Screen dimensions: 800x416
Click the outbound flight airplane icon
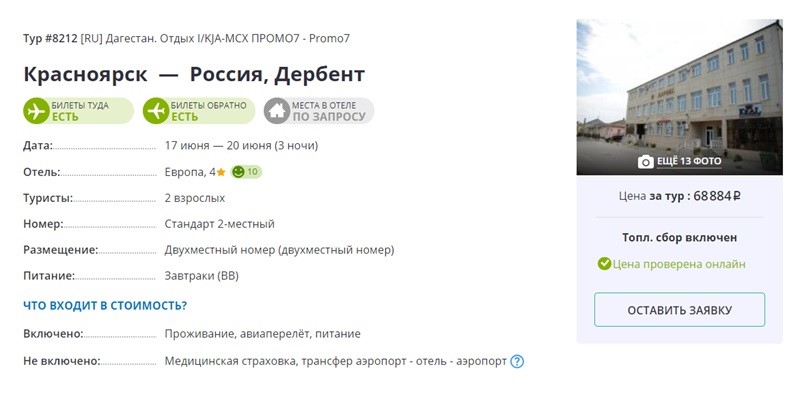(x=36, y=110)
